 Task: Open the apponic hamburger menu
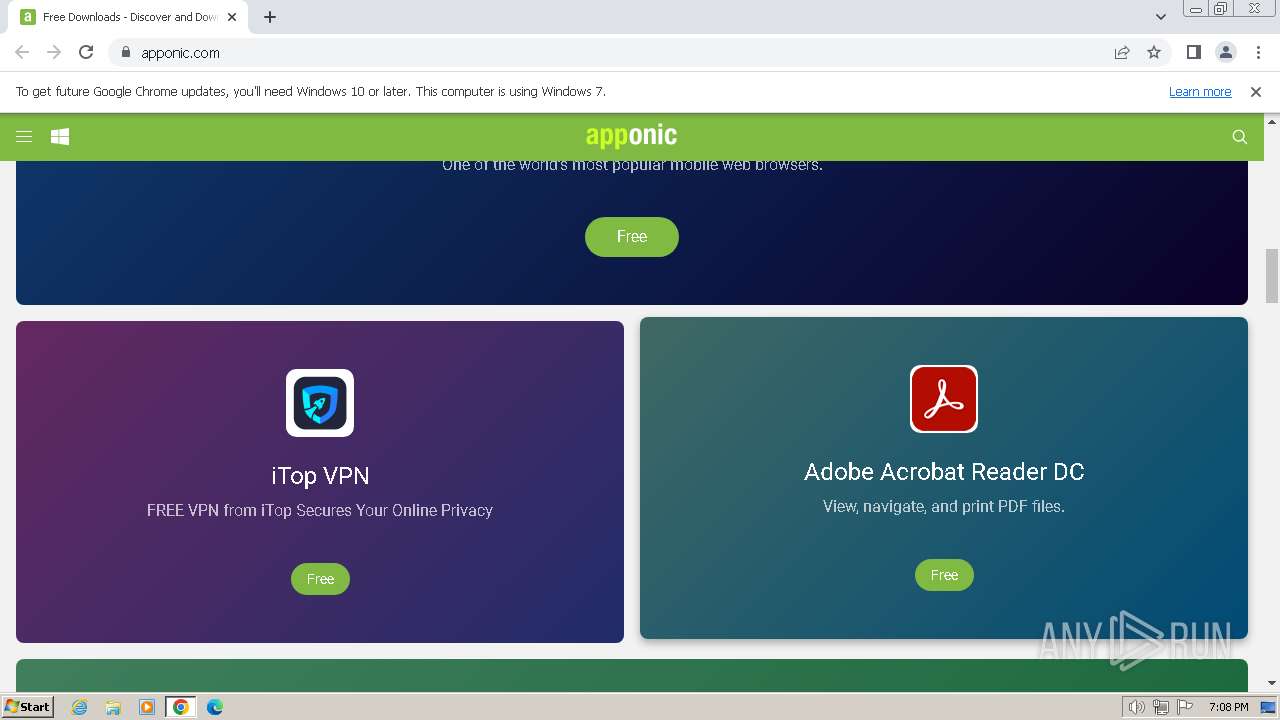point(24,137)
